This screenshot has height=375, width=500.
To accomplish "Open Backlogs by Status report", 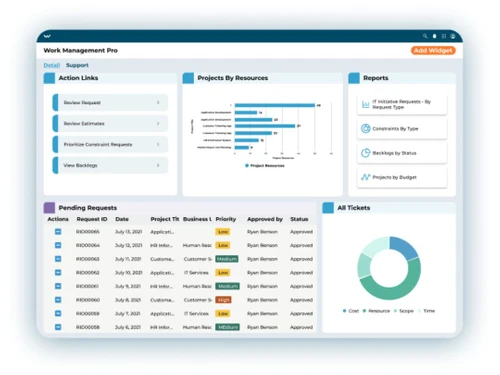I will coord(402,153).
